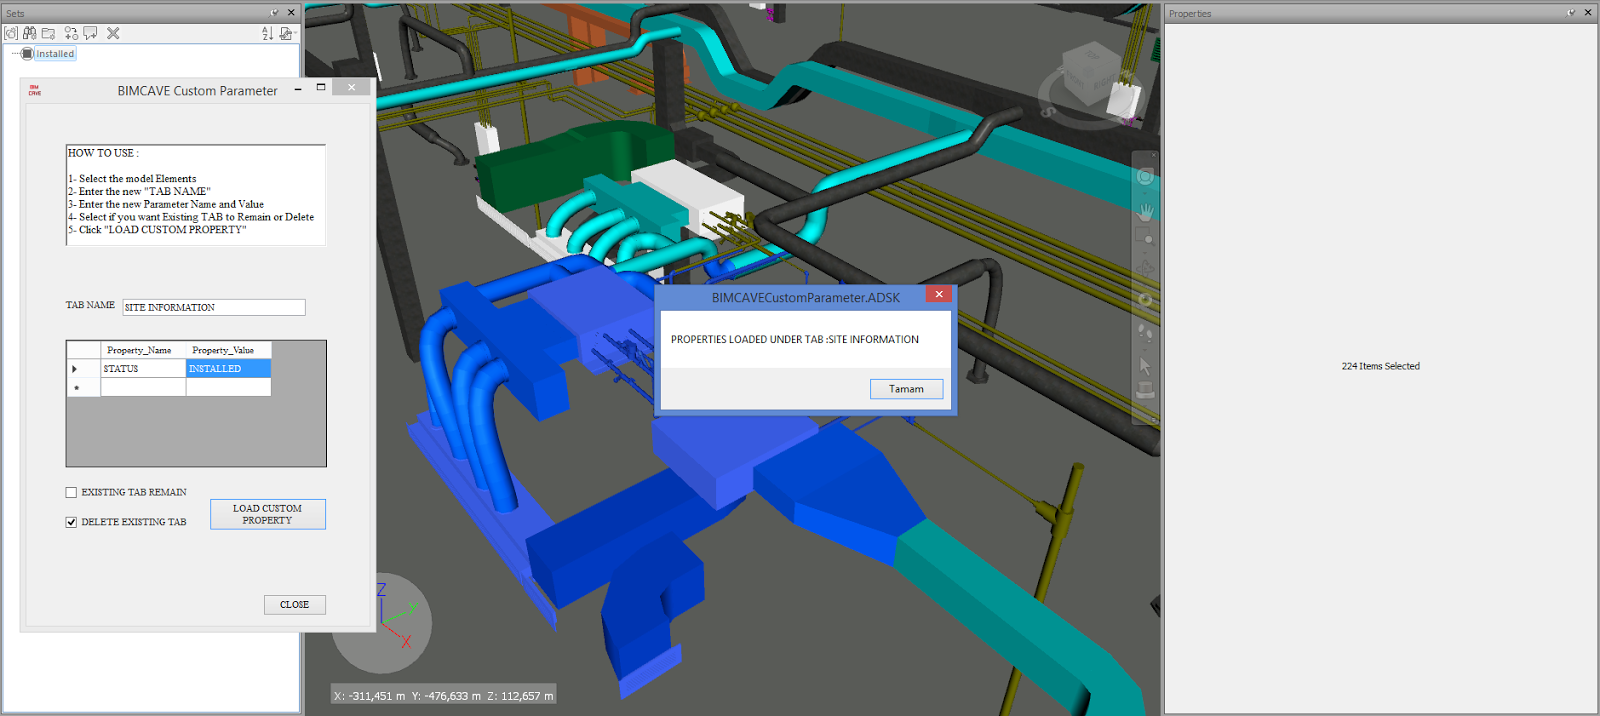Close navigation bar with its small X
This screenshot has width=1600, height=716.
pos(1153,155)
